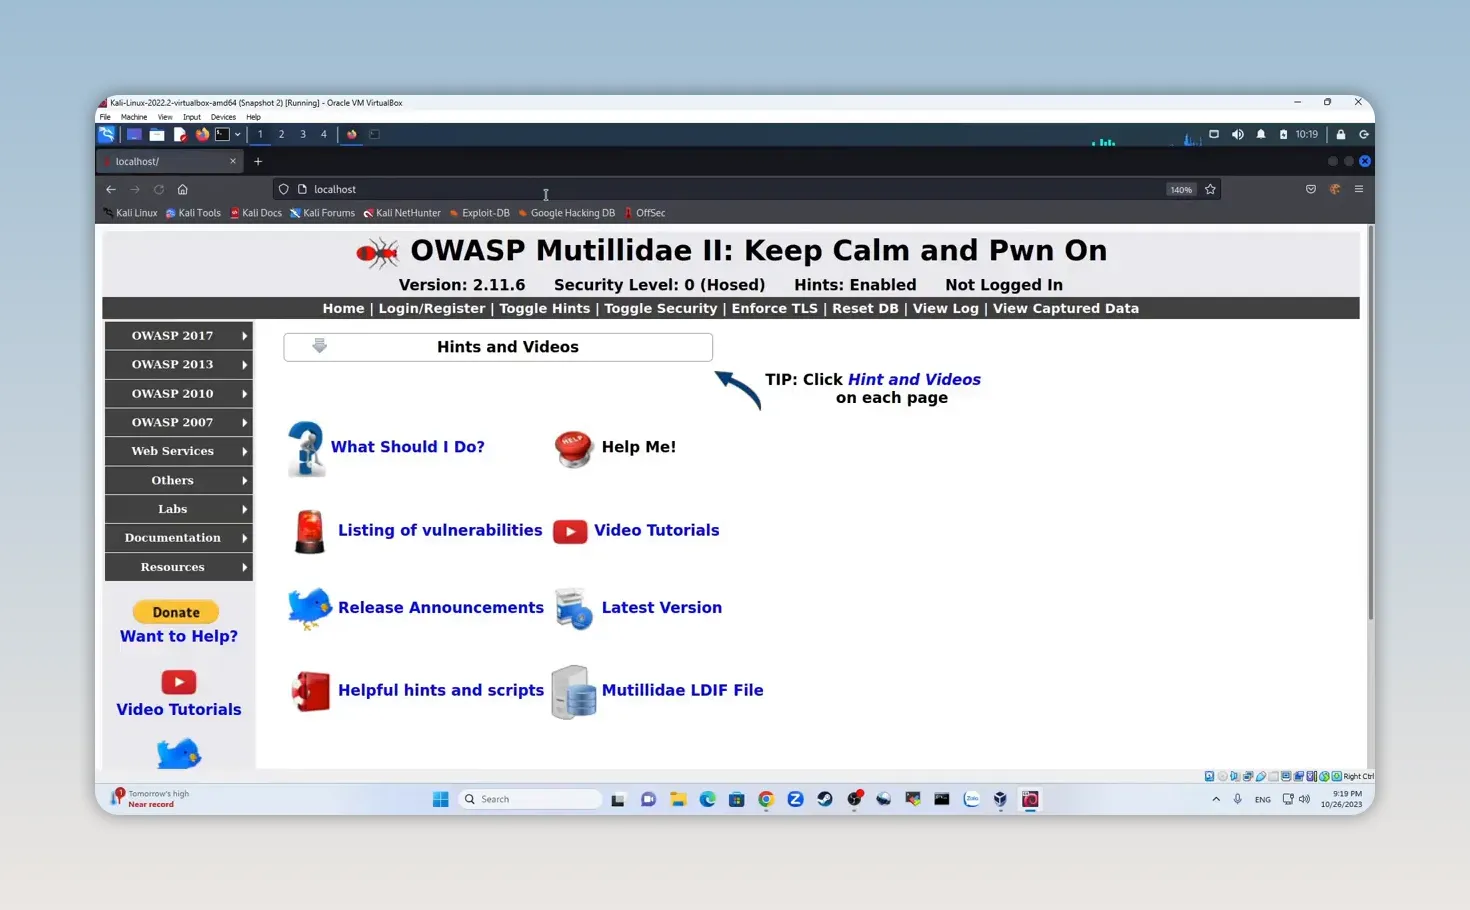The width and height of the screenshot is (1470, 910).
Task: Click the Reset DB link
Action: [865, 308]
